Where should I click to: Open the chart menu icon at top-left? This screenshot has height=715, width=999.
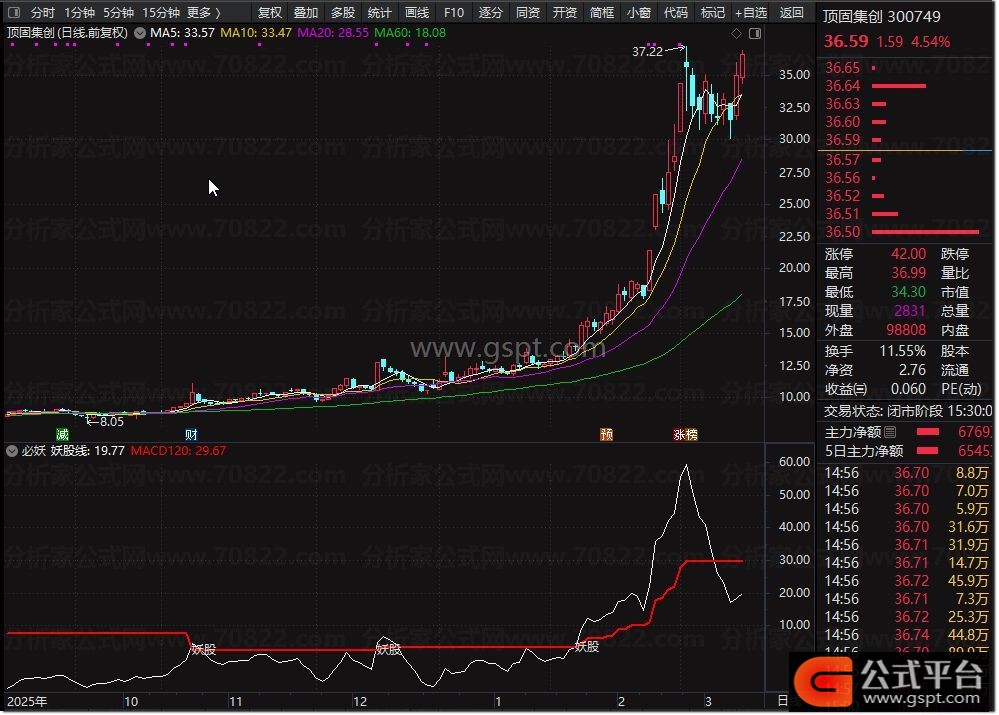[x=13, y=13]
